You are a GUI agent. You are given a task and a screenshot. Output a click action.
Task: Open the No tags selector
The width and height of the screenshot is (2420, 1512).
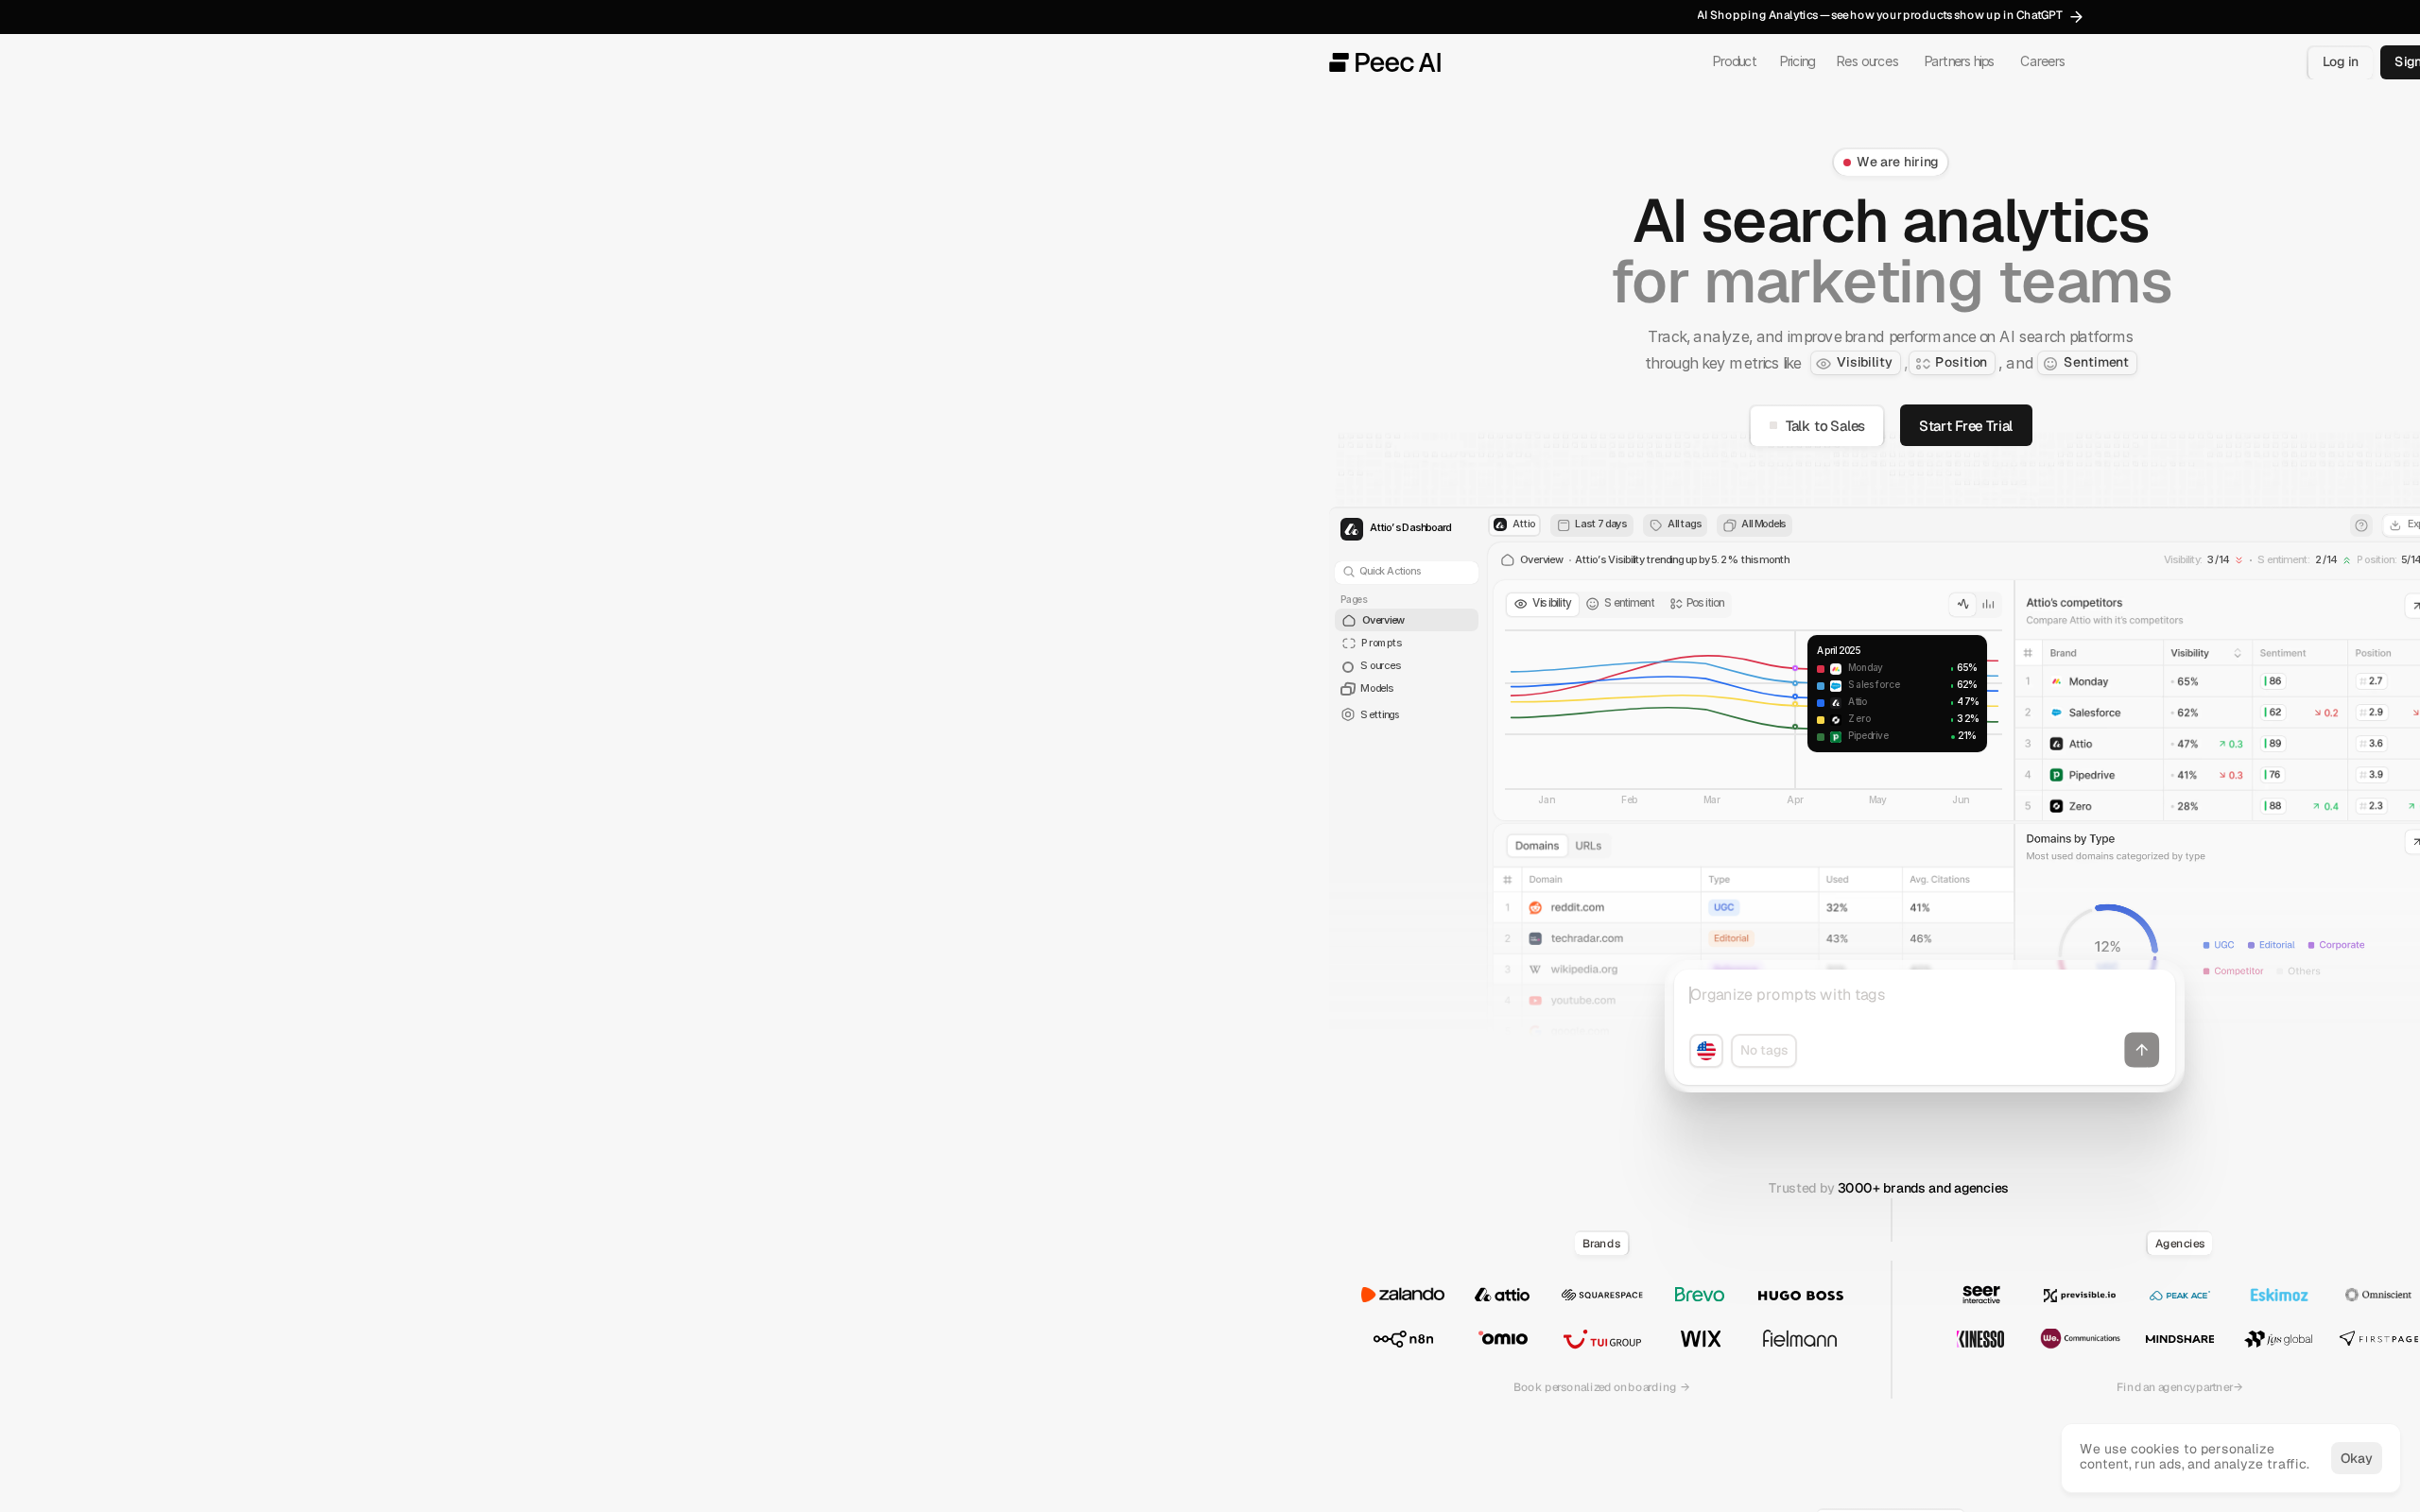pyautogui.click(x=1763, y=1050)
